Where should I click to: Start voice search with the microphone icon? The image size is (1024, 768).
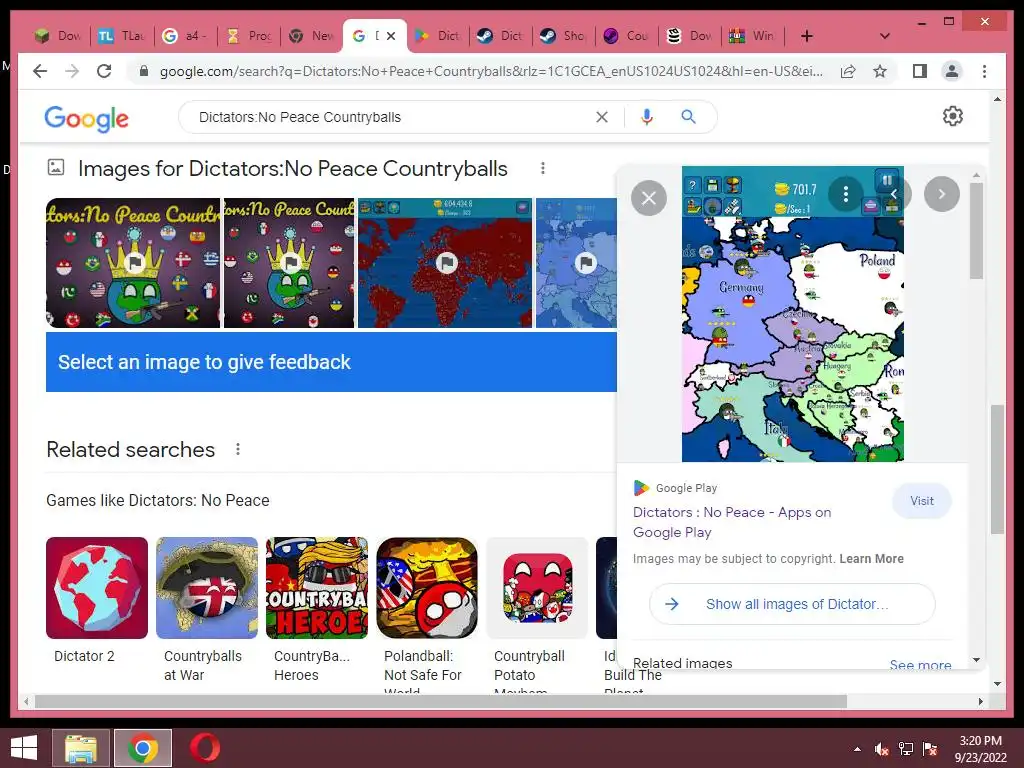[x=647, y=117]
